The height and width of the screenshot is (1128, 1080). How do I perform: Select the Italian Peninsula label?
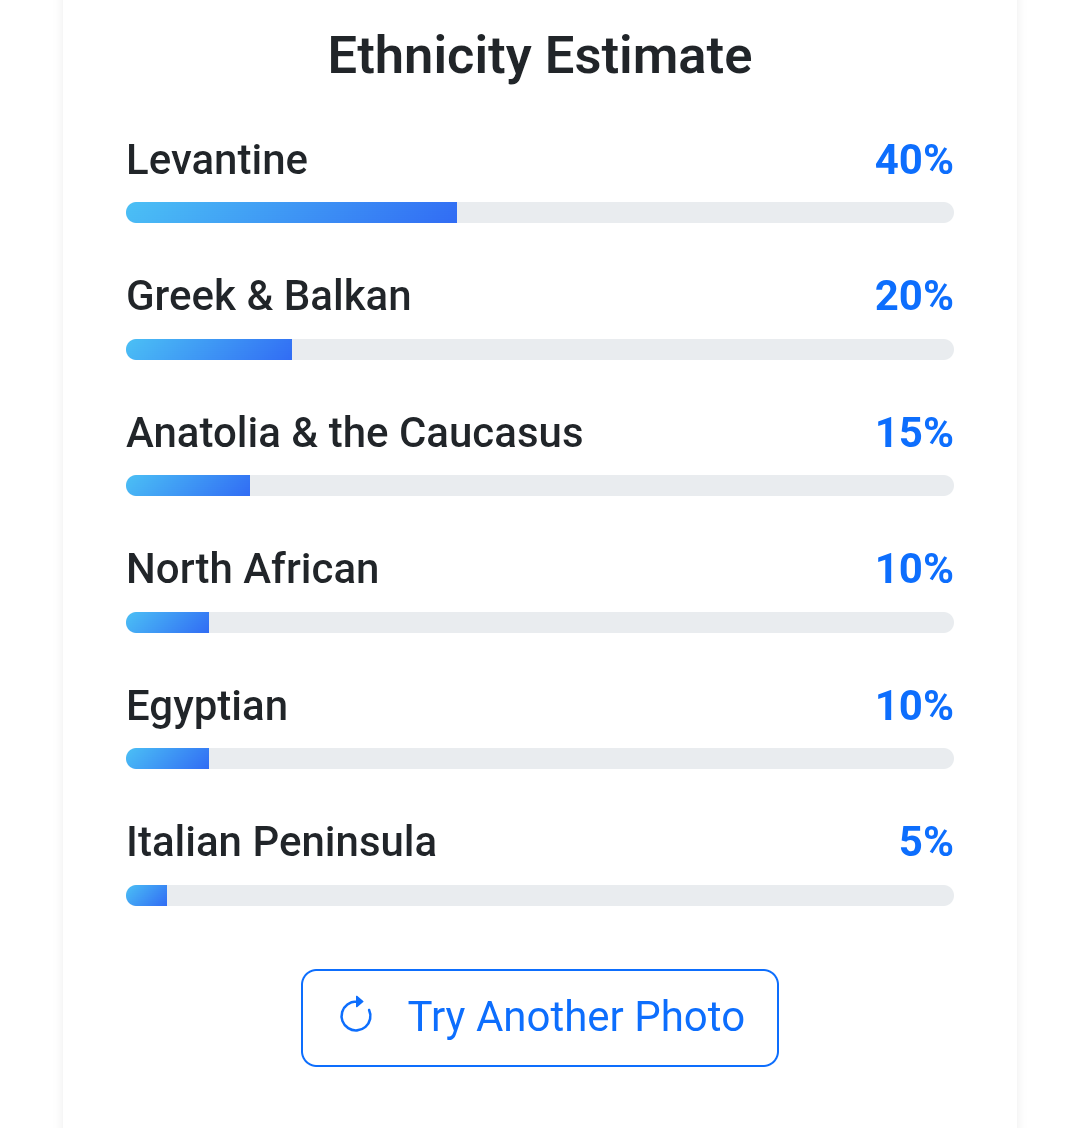coord(281,842)
